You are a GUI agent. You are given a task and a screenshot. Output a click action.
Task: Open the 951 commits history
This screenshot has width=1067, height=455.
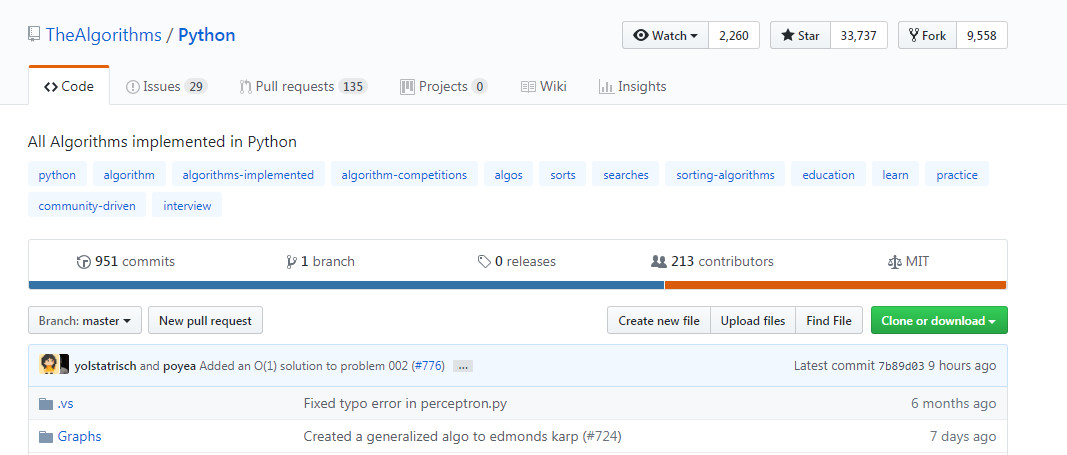(x=126, y=261)
